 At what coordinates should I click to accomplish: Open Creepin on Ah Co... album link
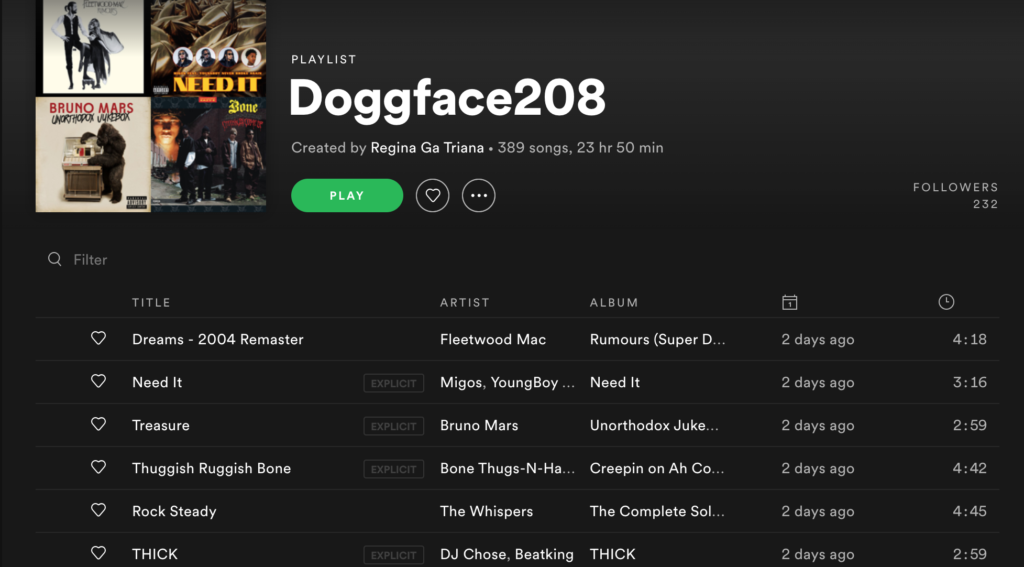point(657,468)
